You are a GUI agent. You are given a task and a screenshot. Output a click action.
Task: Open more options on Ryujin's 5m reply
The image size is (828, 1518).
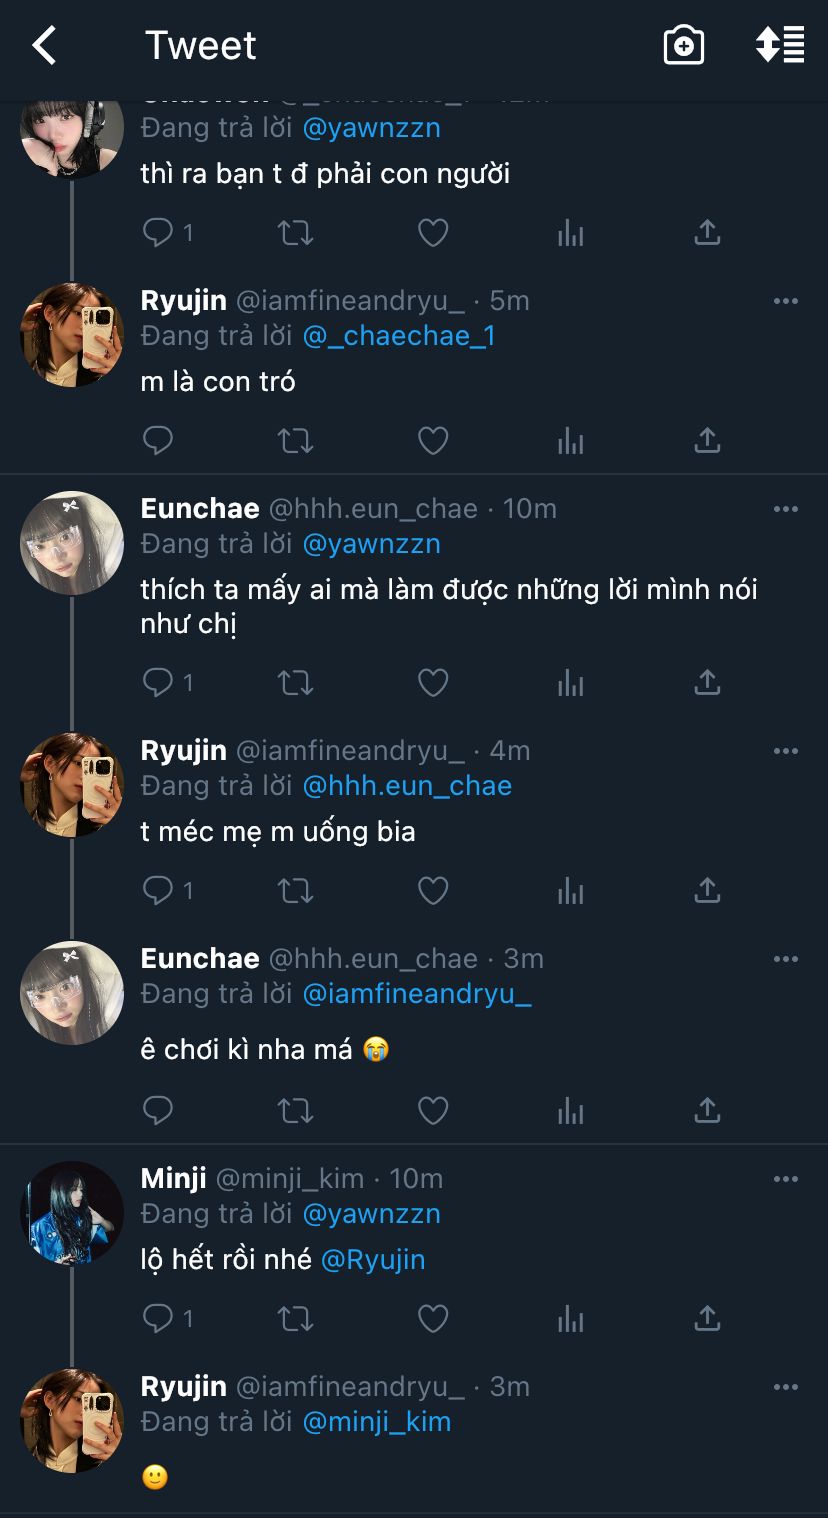pyautogui.click(x=786, y=301)
